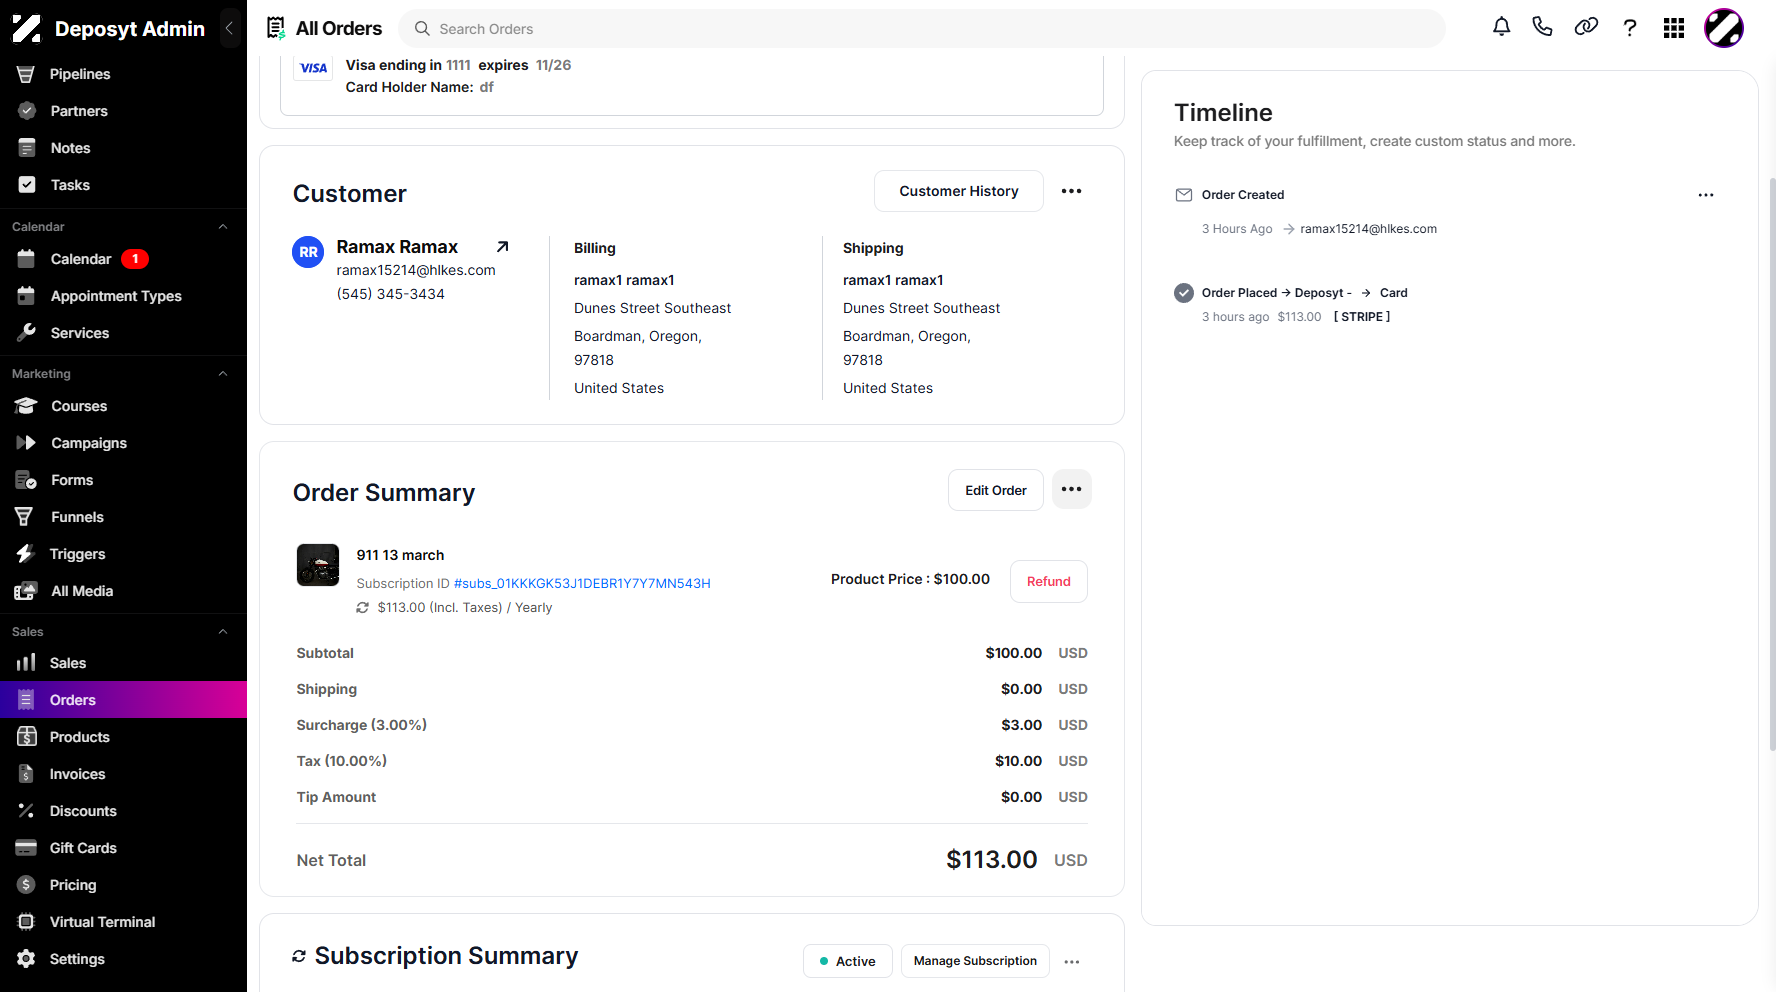Collapse the Sales sidebar section

[x=223, y=632]
